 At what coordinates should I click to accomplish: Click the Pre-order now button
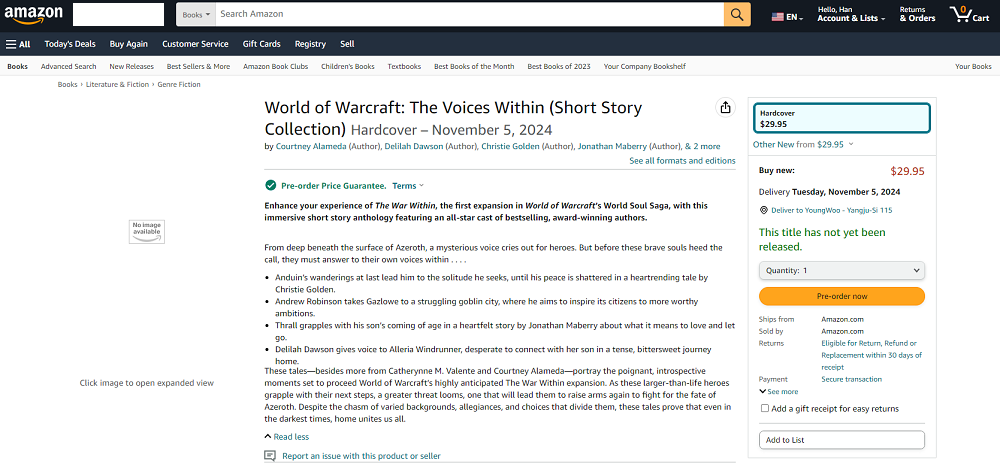click(841, 296)
